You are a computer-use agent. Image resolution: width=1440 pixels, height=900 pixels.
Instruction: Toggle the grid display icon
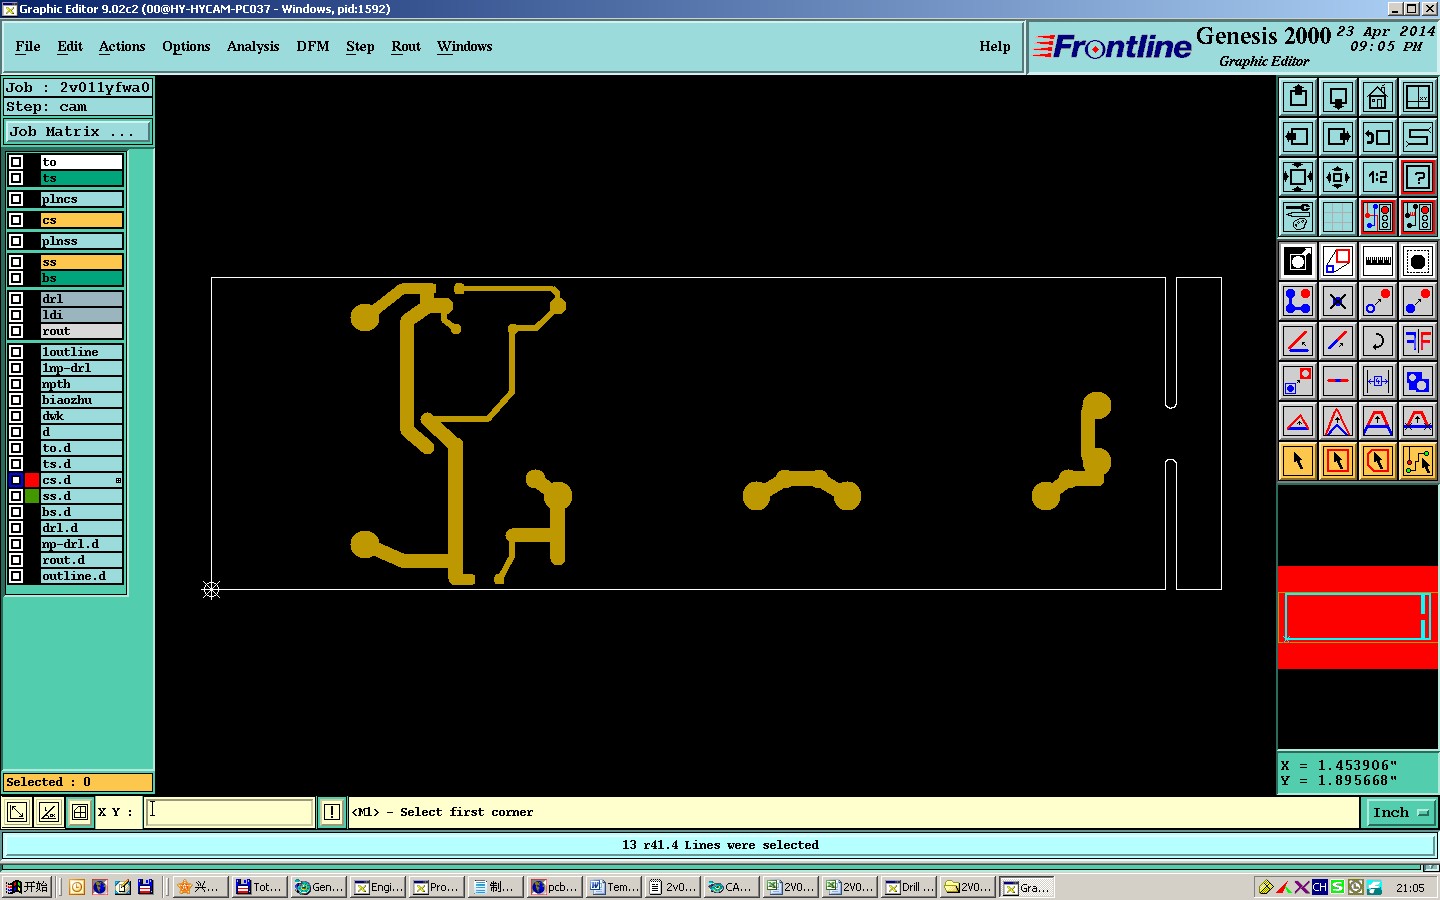click(x=1337, y=217)
